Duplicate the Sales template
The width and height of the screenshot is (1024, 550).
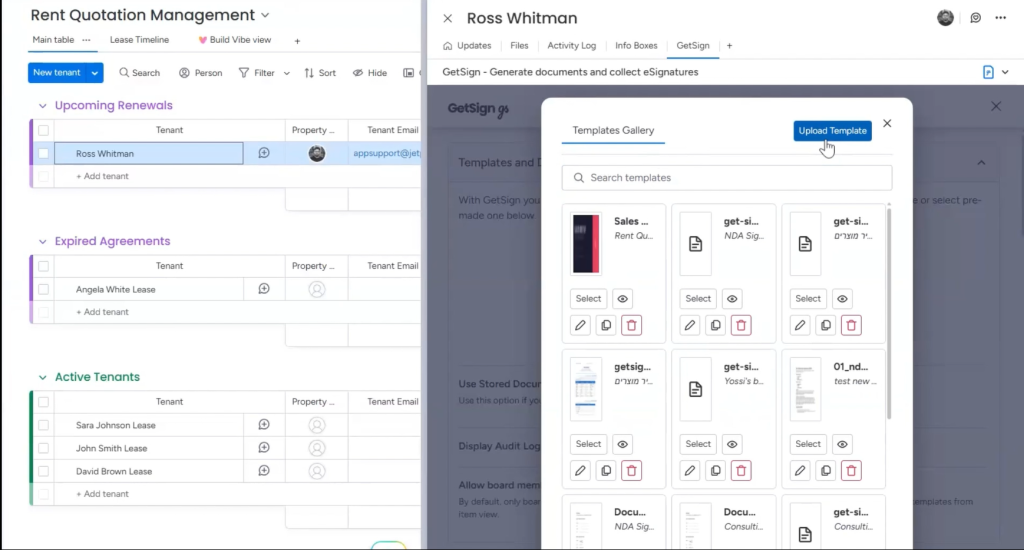click(606, 325)
